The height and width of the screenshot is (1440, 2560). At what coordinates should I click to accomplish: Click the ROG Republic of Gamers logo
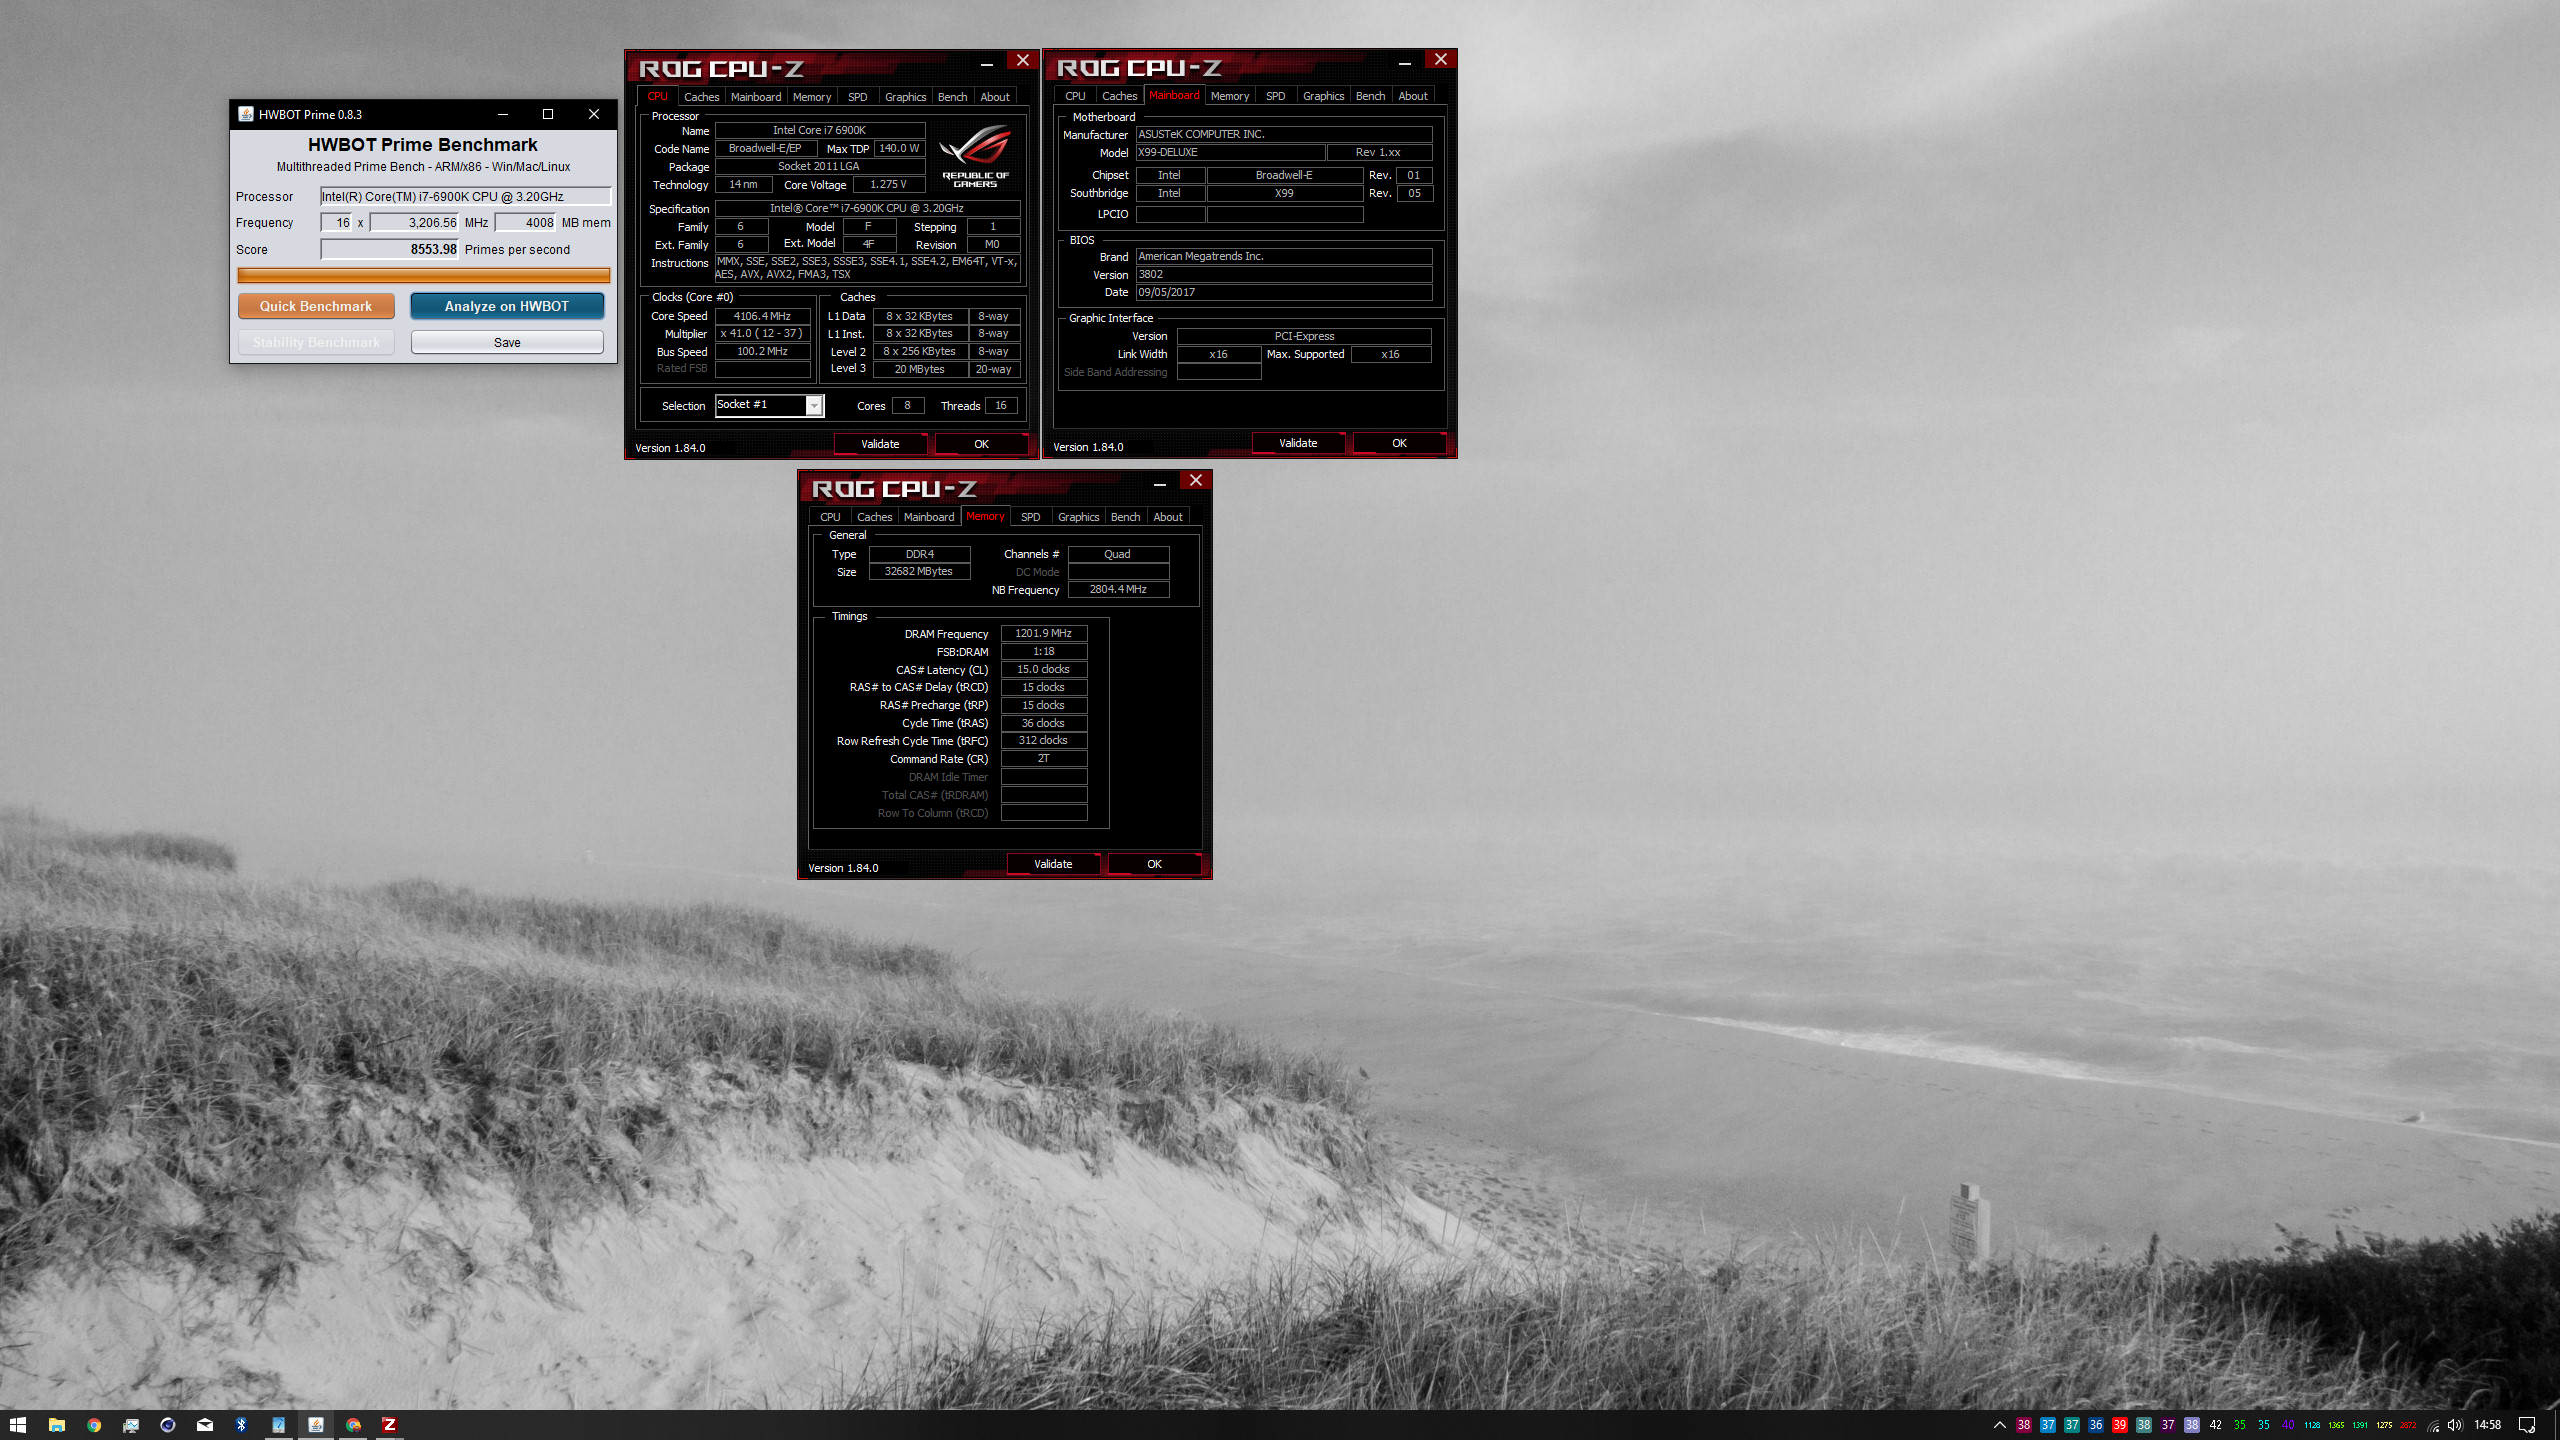tap(975, 155)
